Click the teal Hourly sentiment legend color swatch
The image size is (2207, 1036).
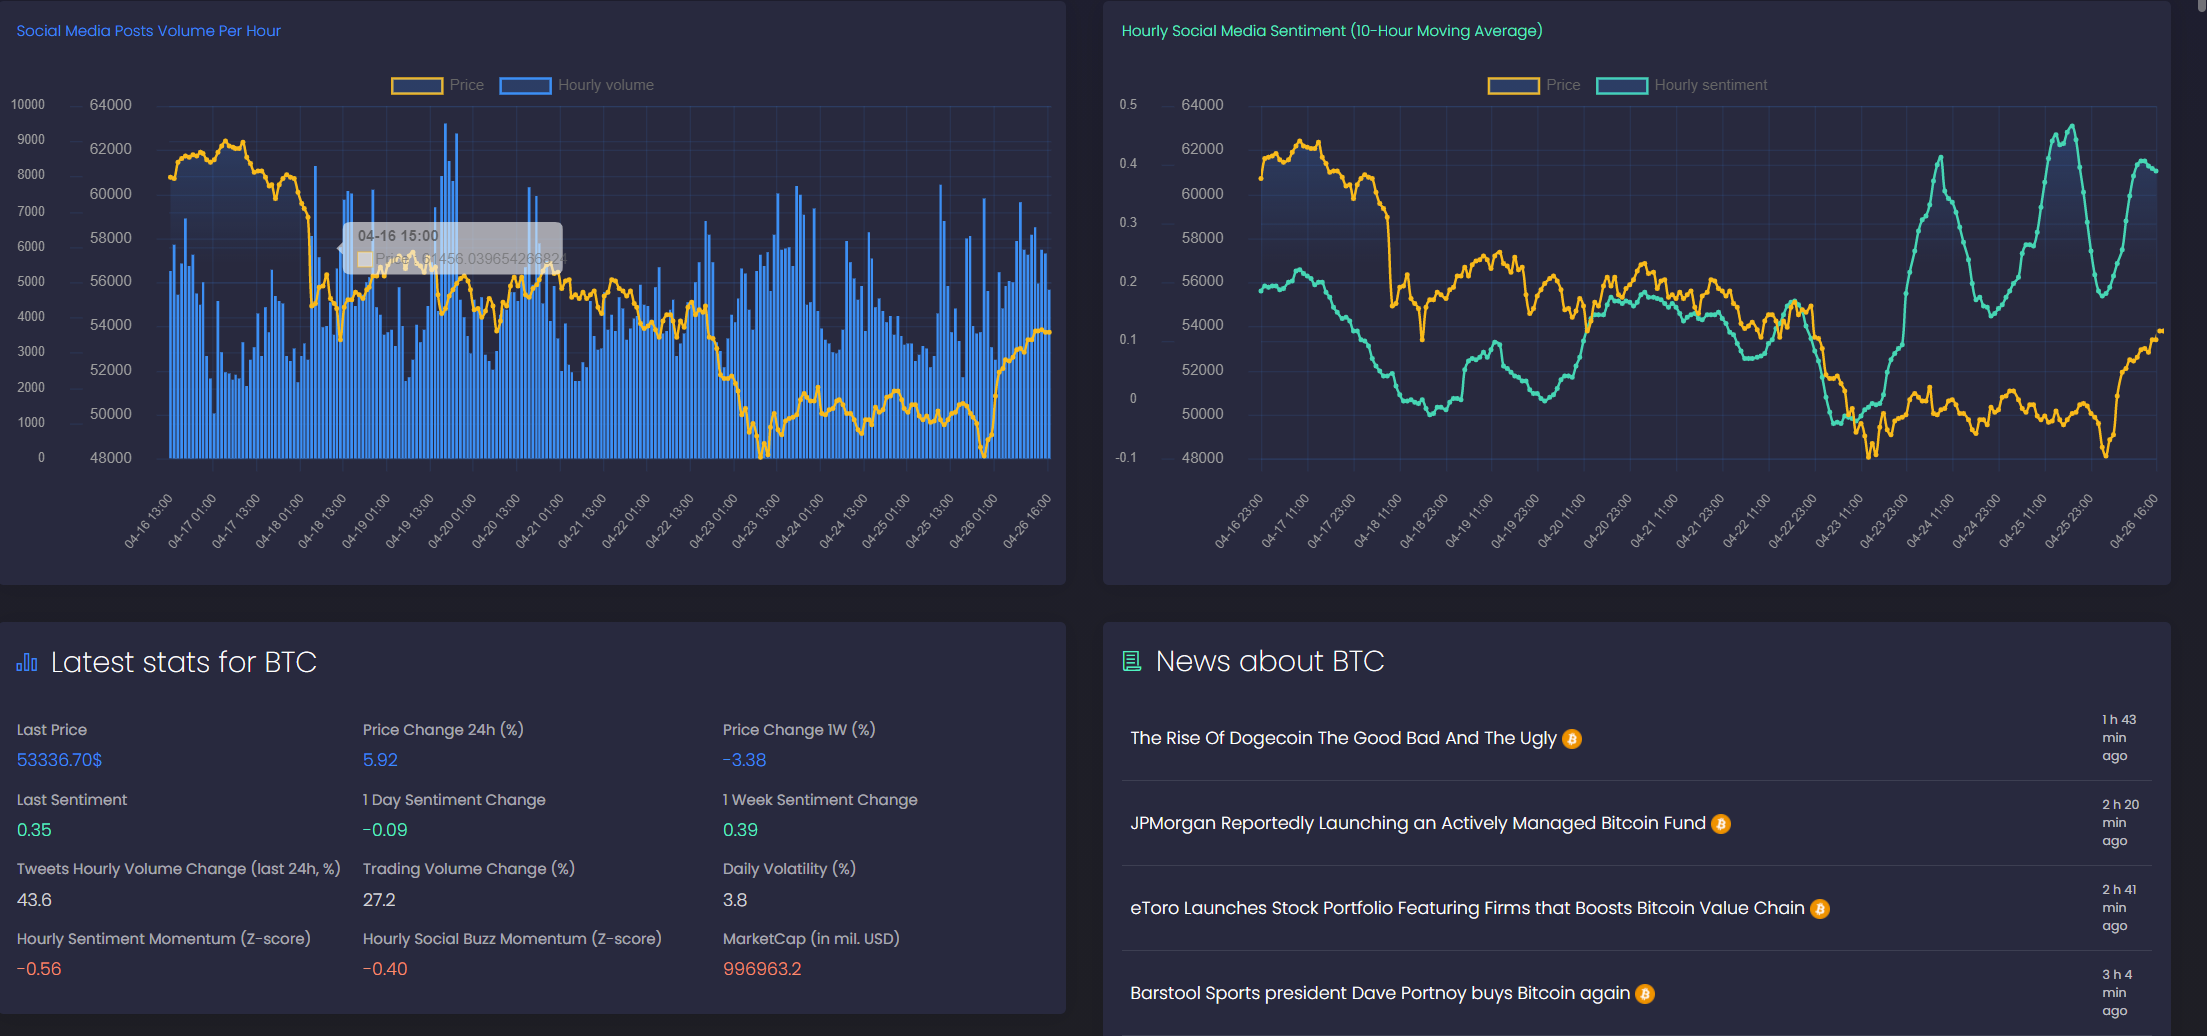click(1621, 85)
